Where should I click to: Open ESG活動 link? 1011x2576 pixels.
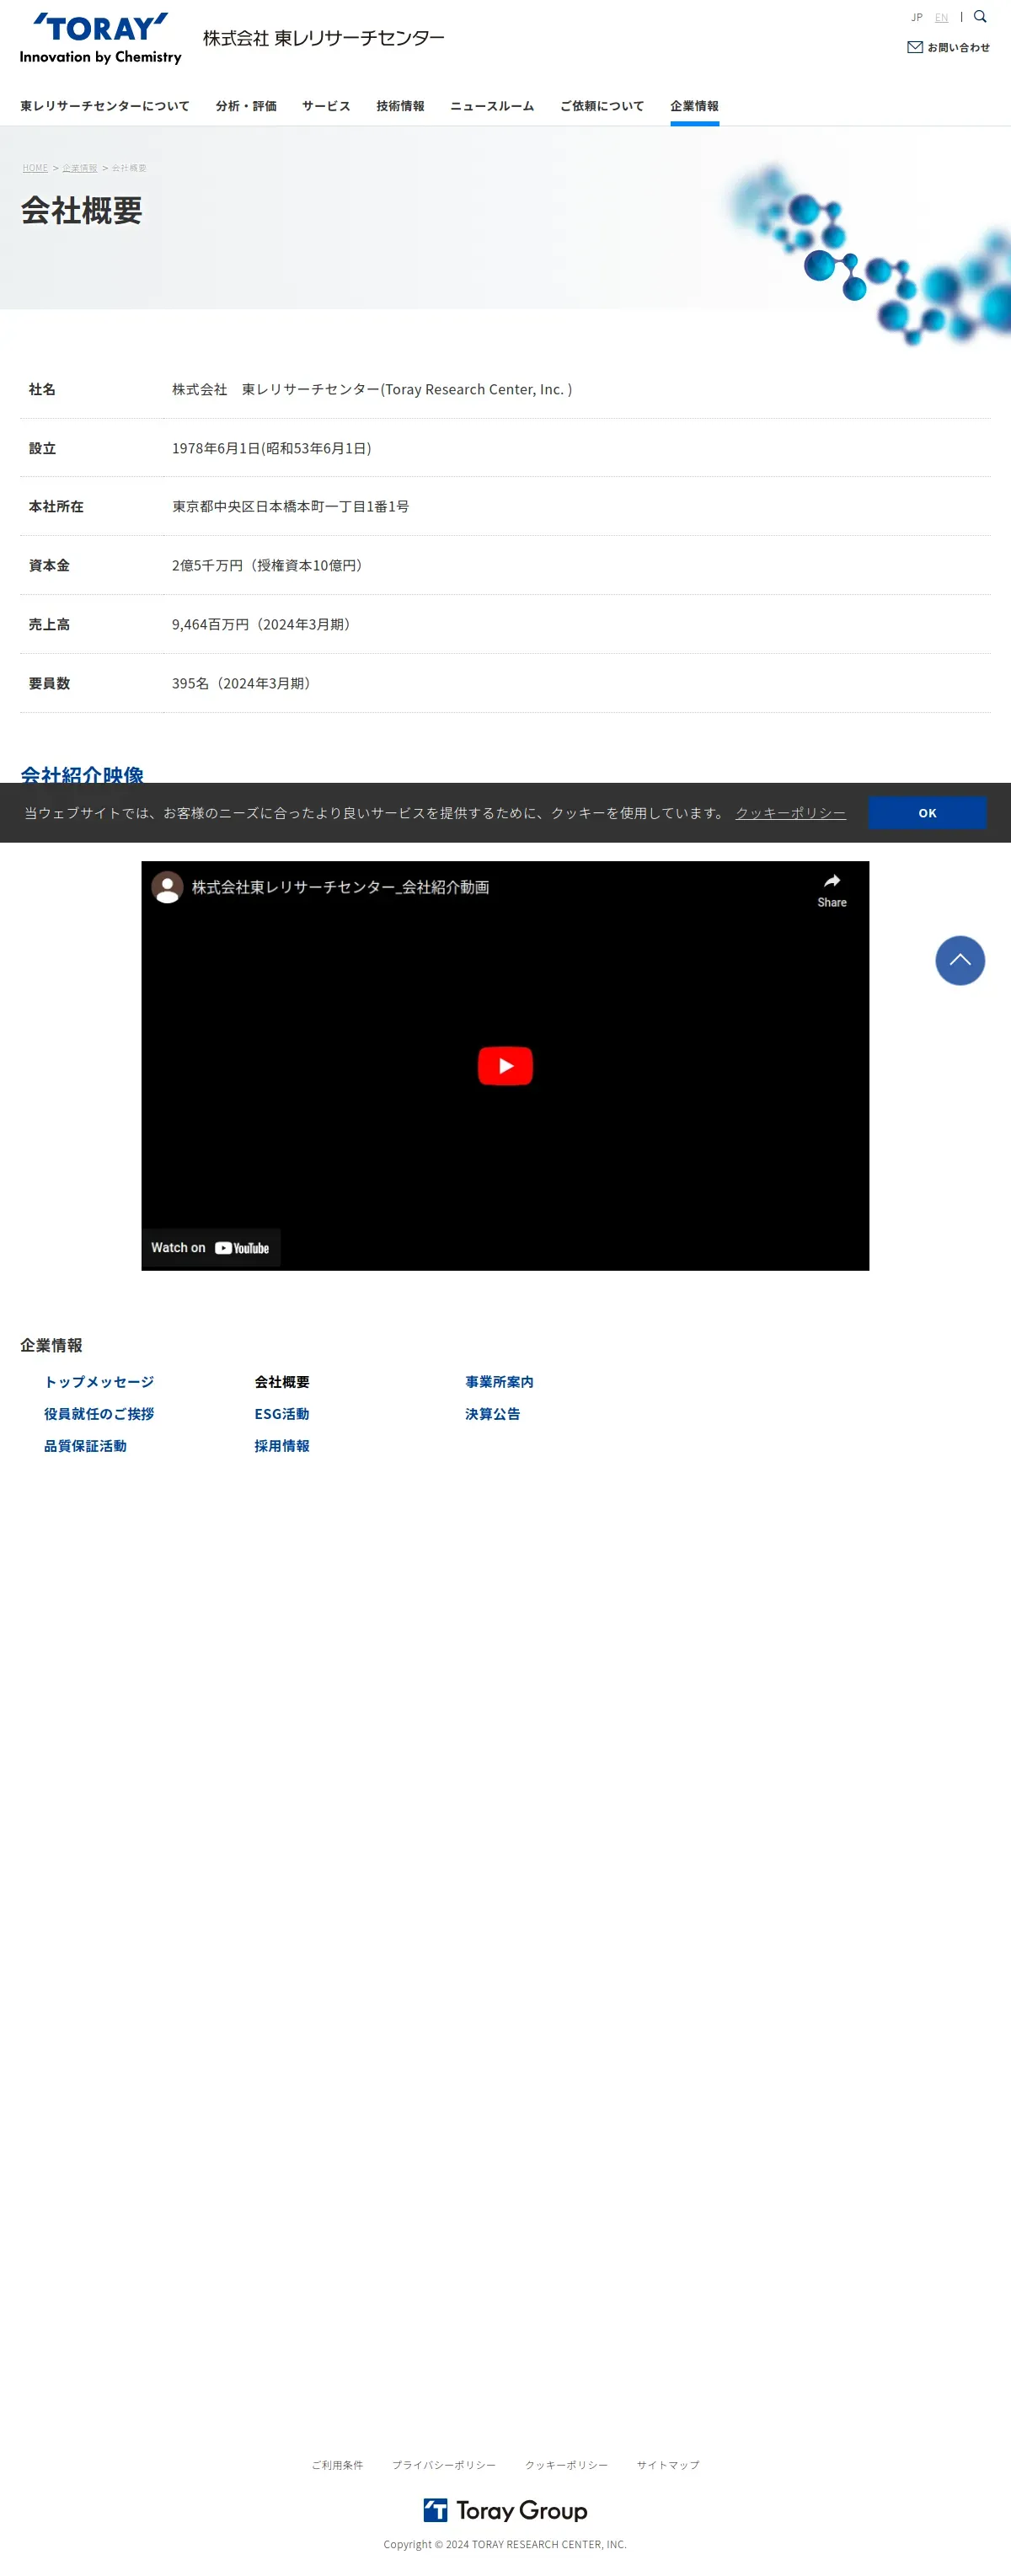coord(282,1414)
